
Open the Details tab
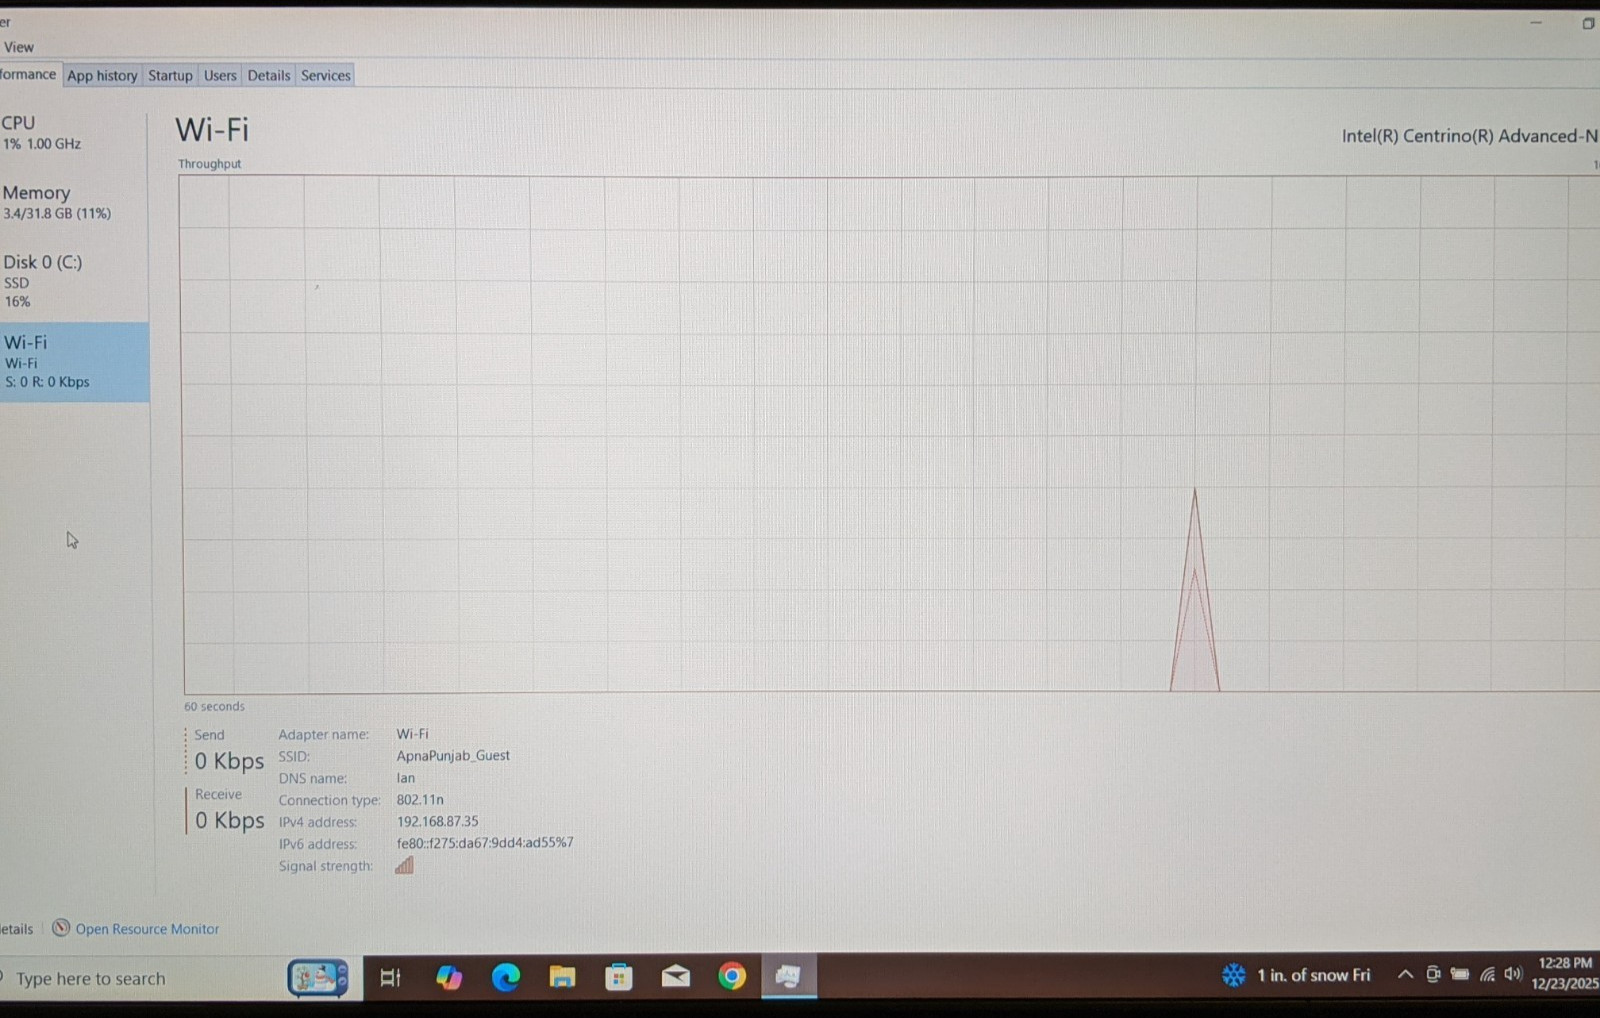[269, 75]
